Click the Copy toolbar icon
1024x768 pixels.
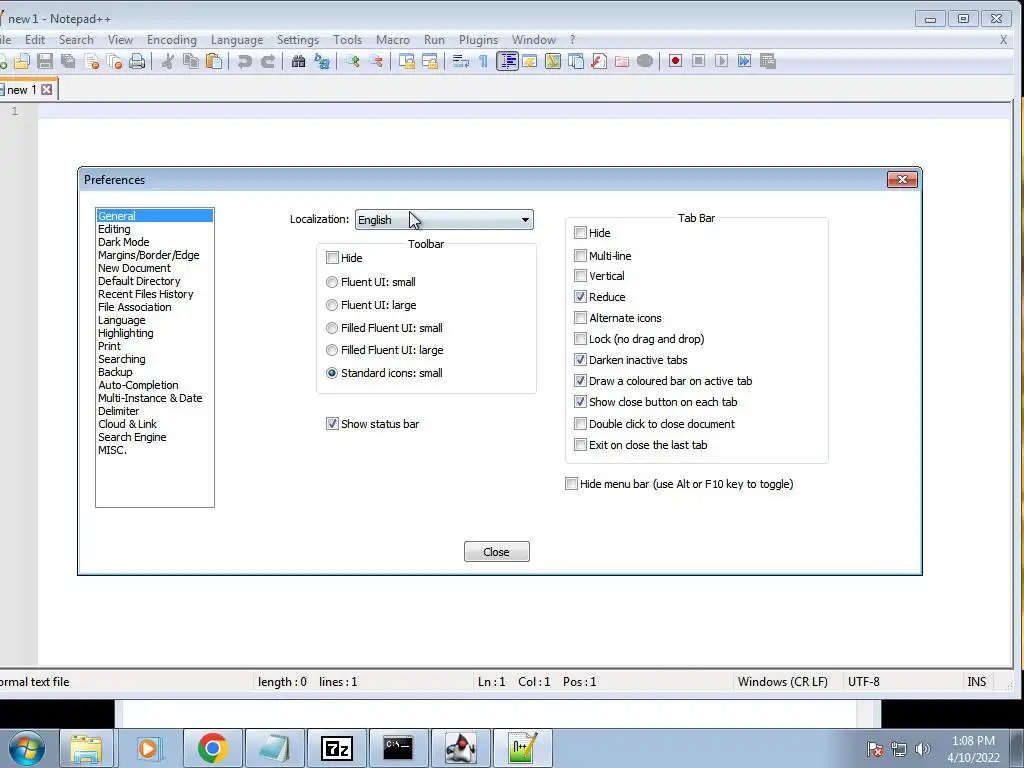click(x=191, y=61)
